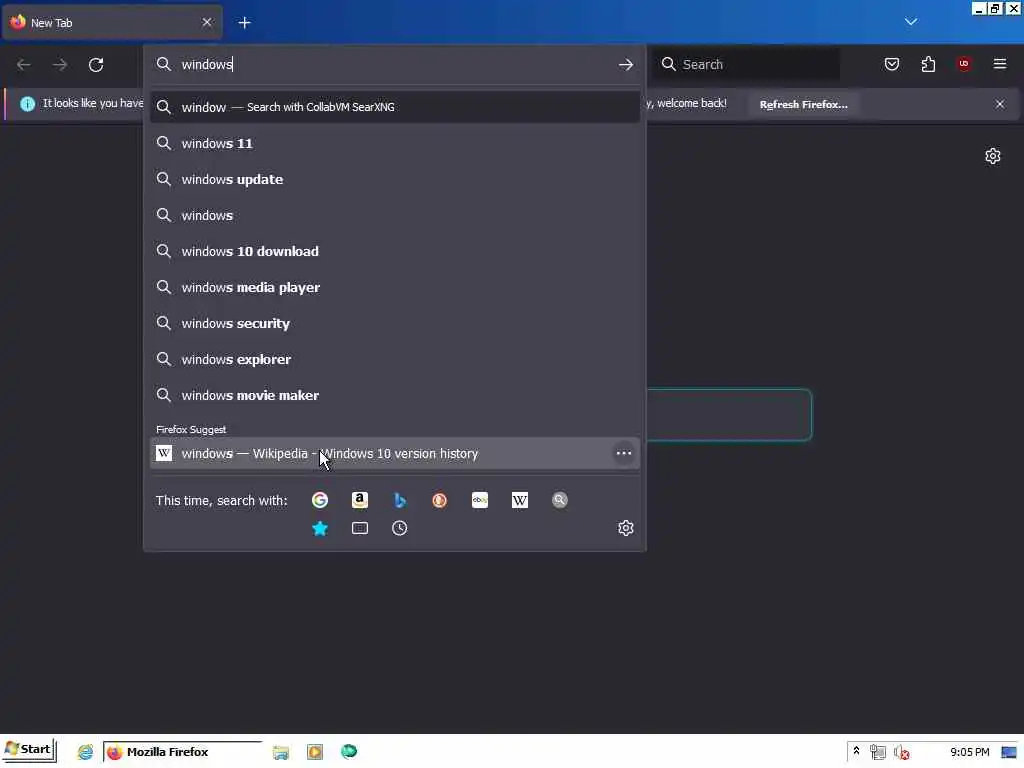
Task: Open options for Wikipedia suggestion row
Action: click(x=624, y=453)
